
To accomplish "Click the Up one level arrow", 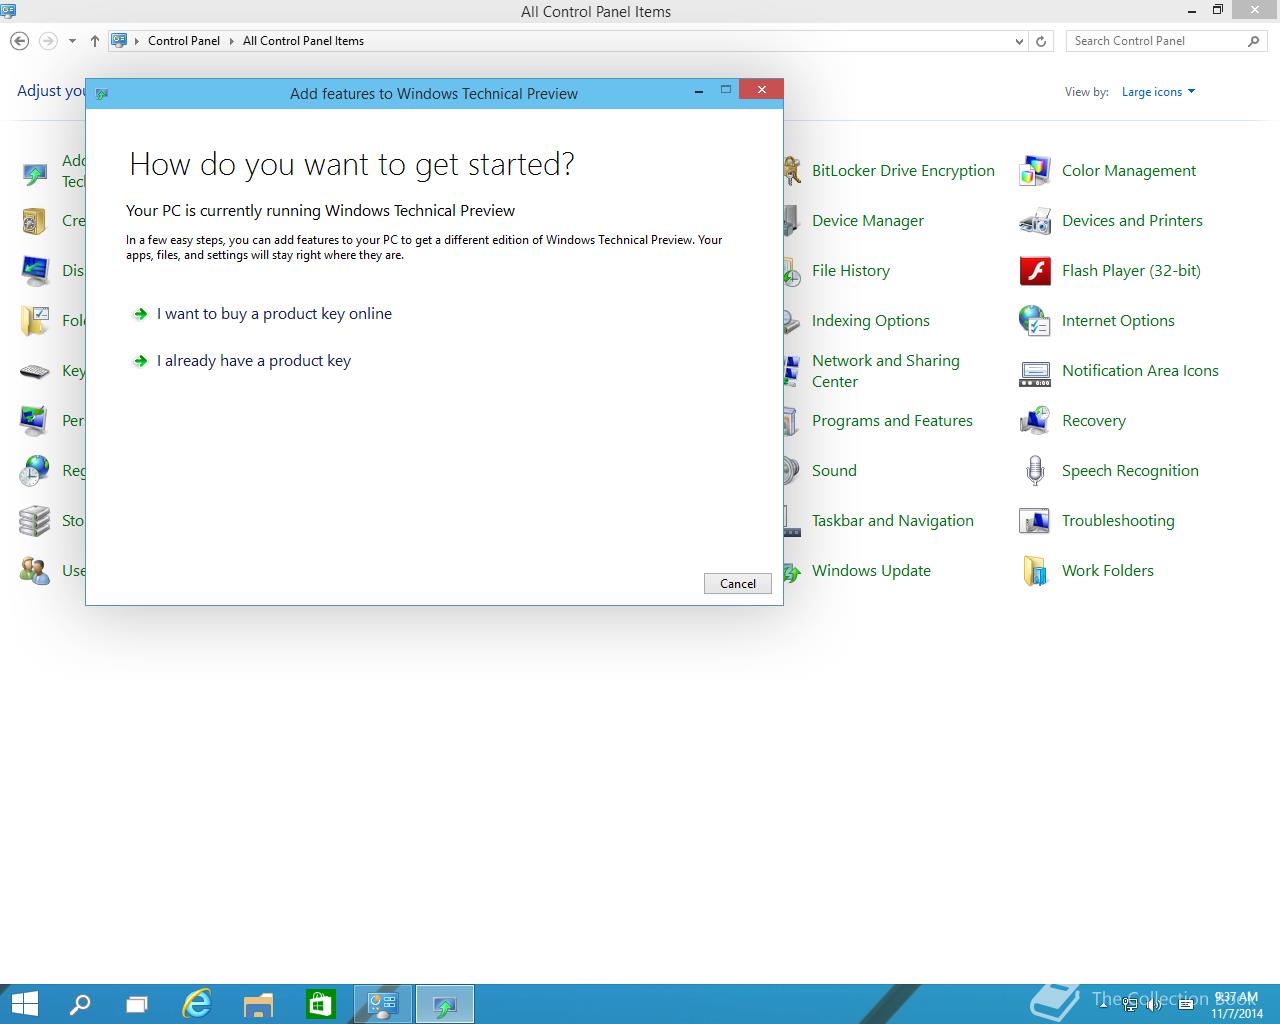I will tap(95, 41).
